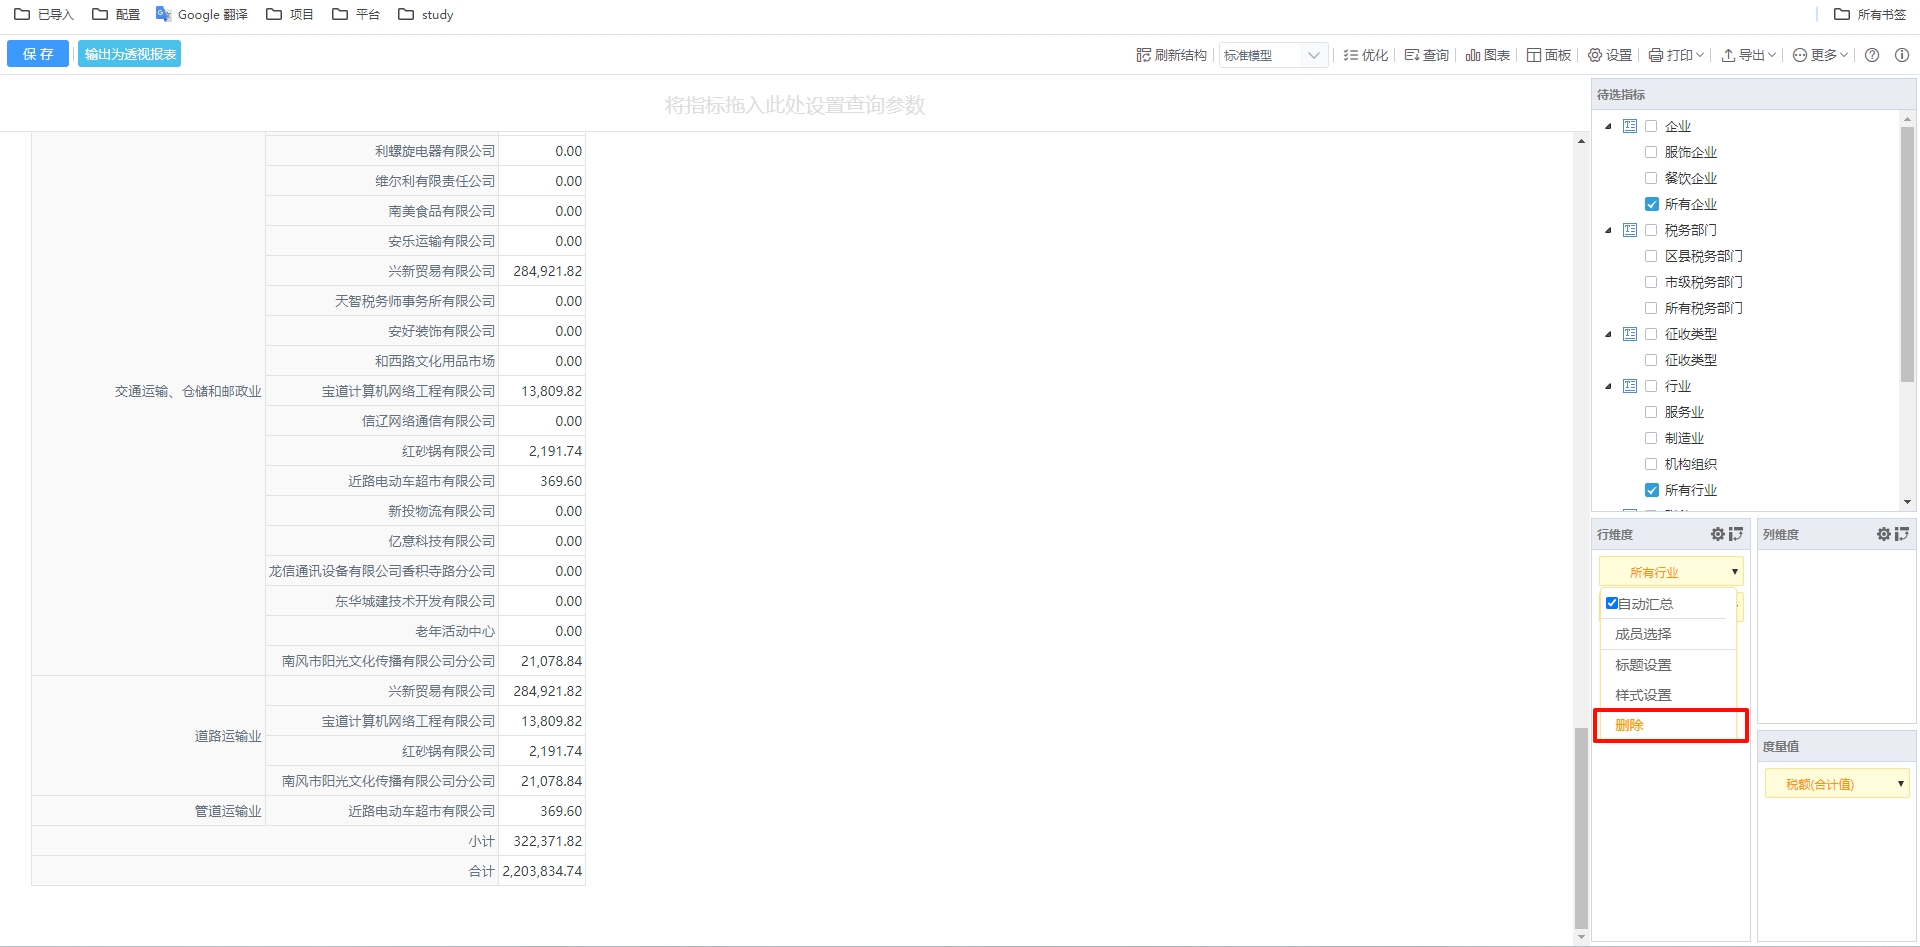Collapse the 税务部门 tree node

[x=1608, y=230]
